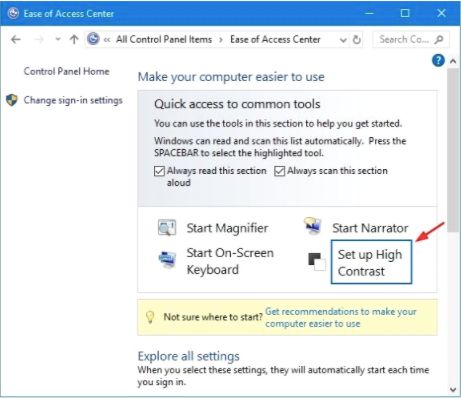
Task: Open Get recommendations to make computer easier link
Action: tap(341, 317)
